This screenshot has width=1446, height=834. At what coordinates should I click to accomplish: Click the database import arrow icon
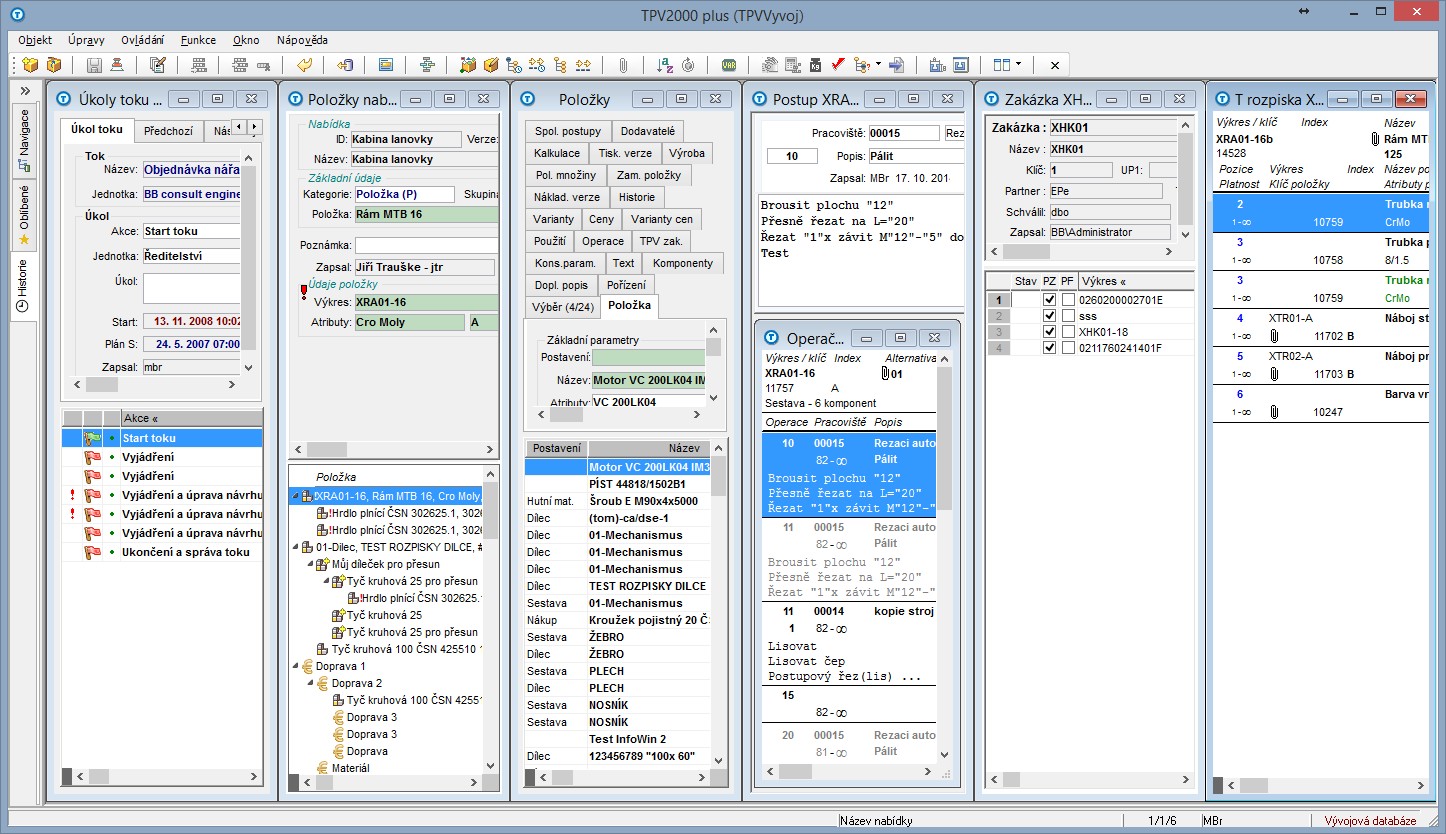(x=345, y=65)
